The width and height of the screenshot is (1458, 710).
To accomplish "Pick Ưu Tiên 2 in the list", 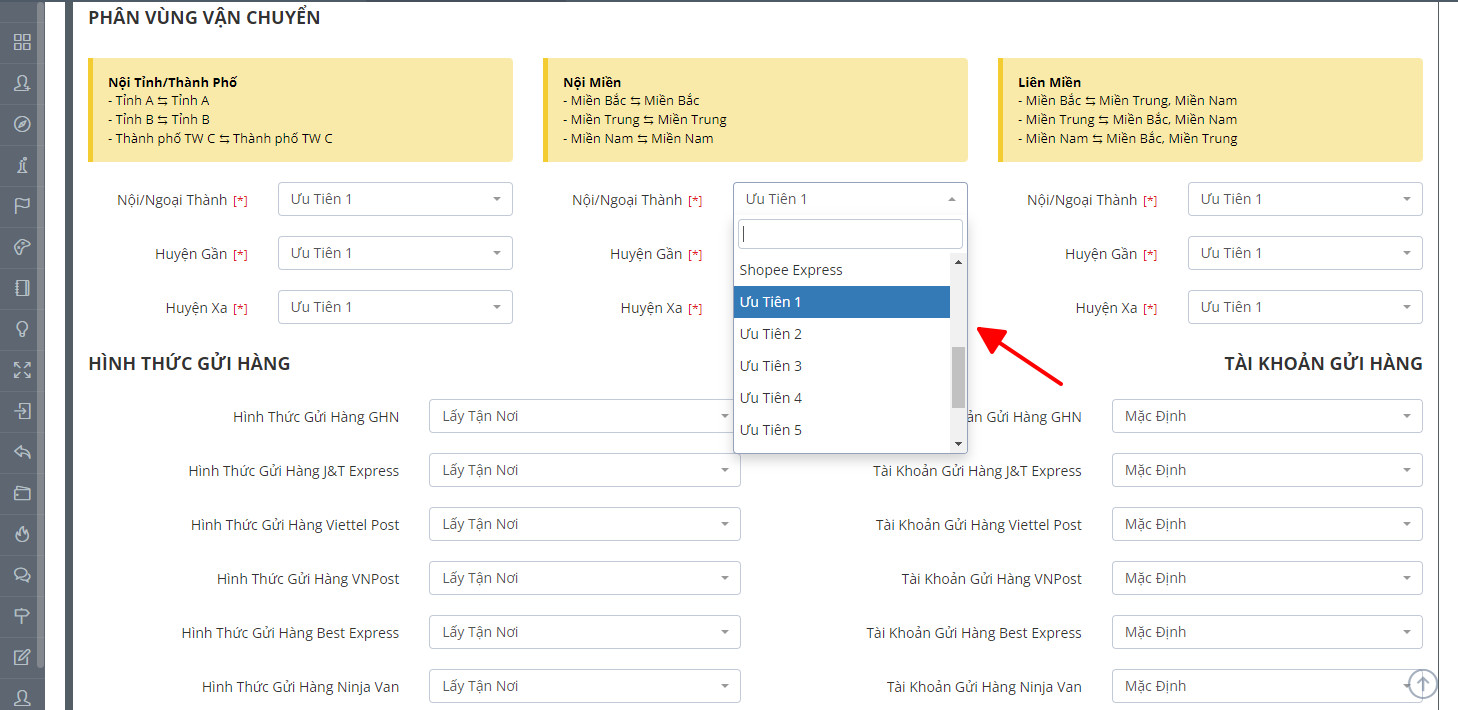I will click(x=842, y=334).
